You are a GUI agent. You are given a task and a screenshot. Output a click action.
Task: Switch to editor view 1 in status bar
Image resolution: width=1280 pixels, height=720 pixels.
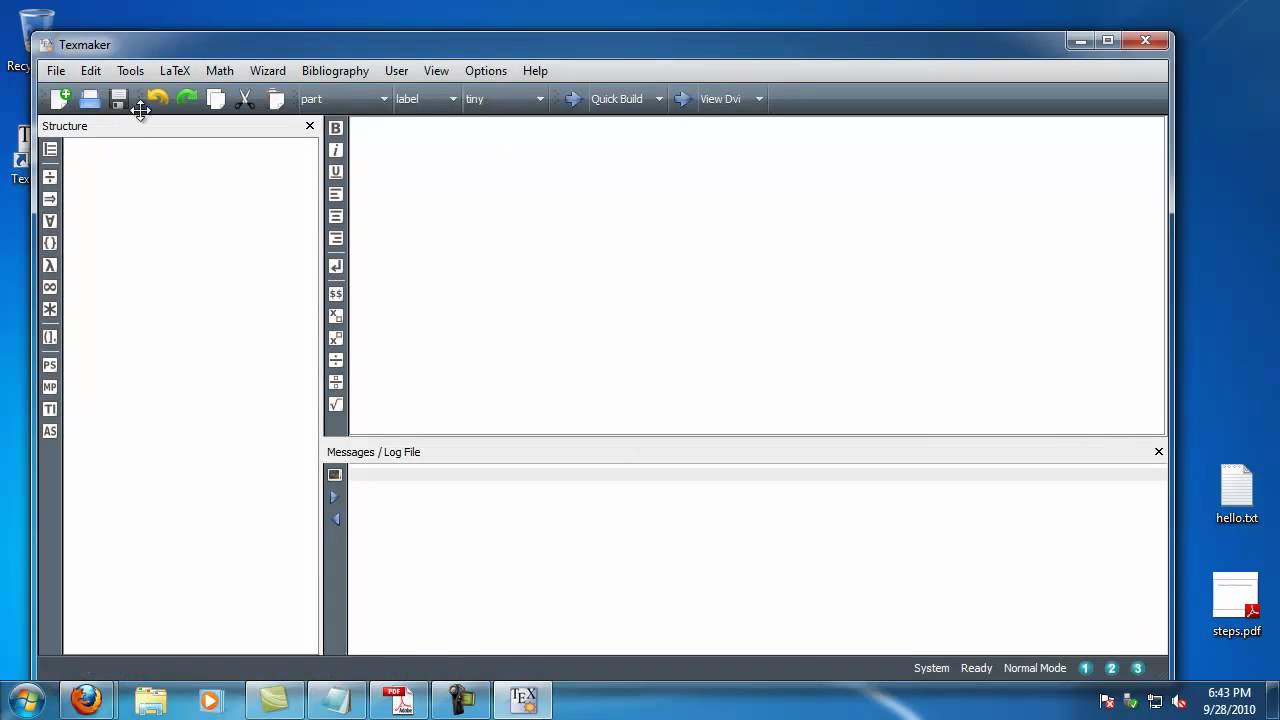coord(1085,668)
